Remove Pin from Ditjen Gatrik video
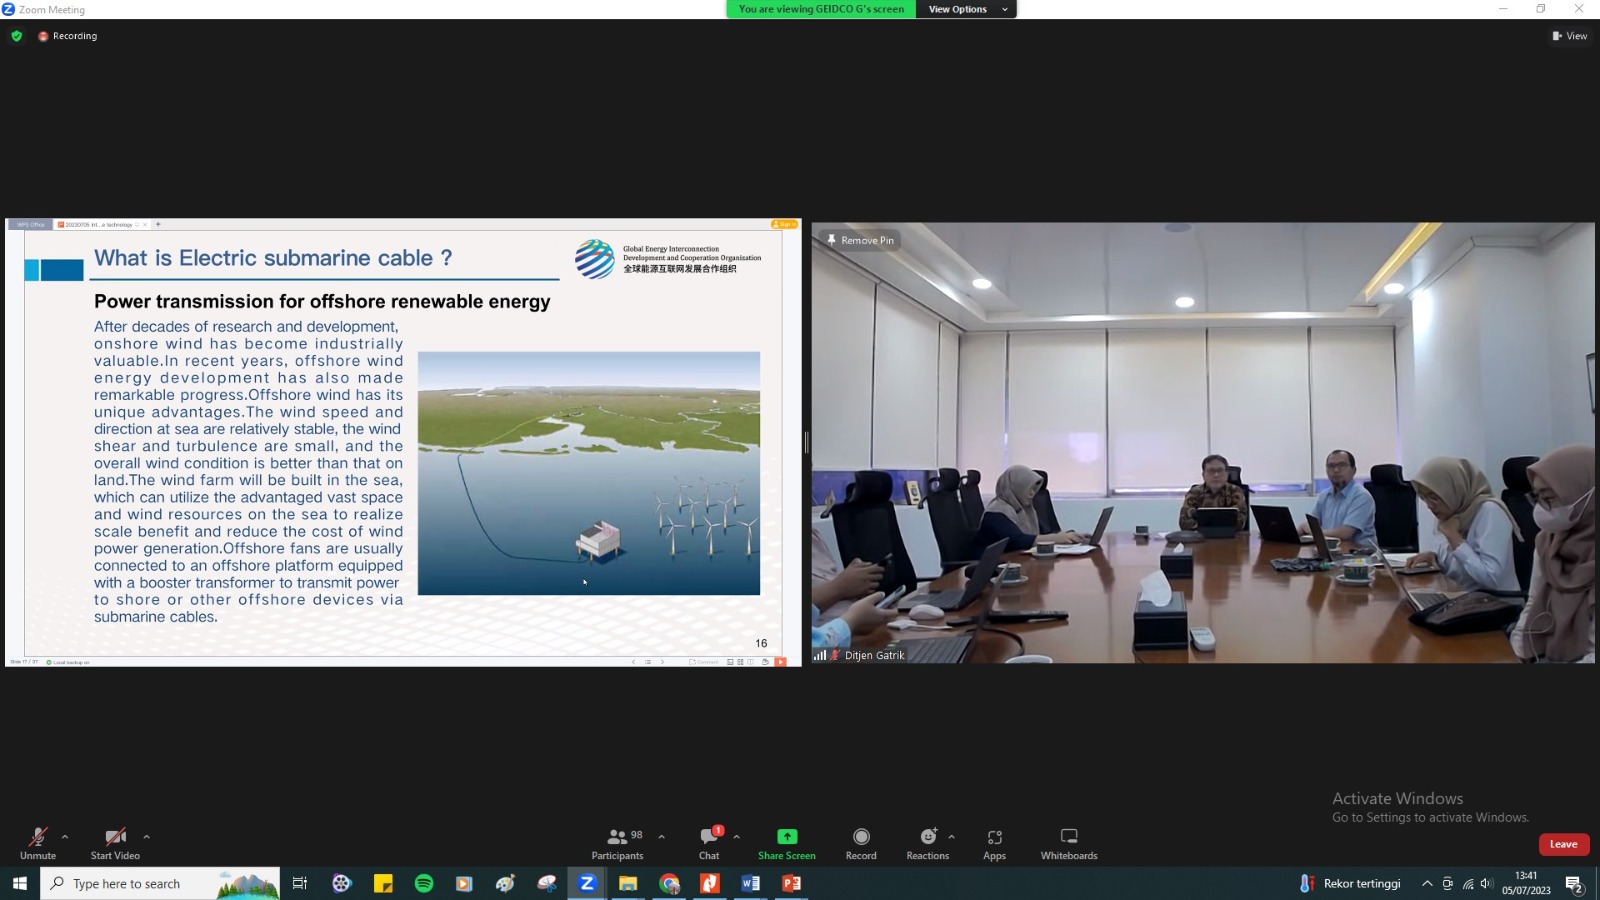 click(860, 240)
